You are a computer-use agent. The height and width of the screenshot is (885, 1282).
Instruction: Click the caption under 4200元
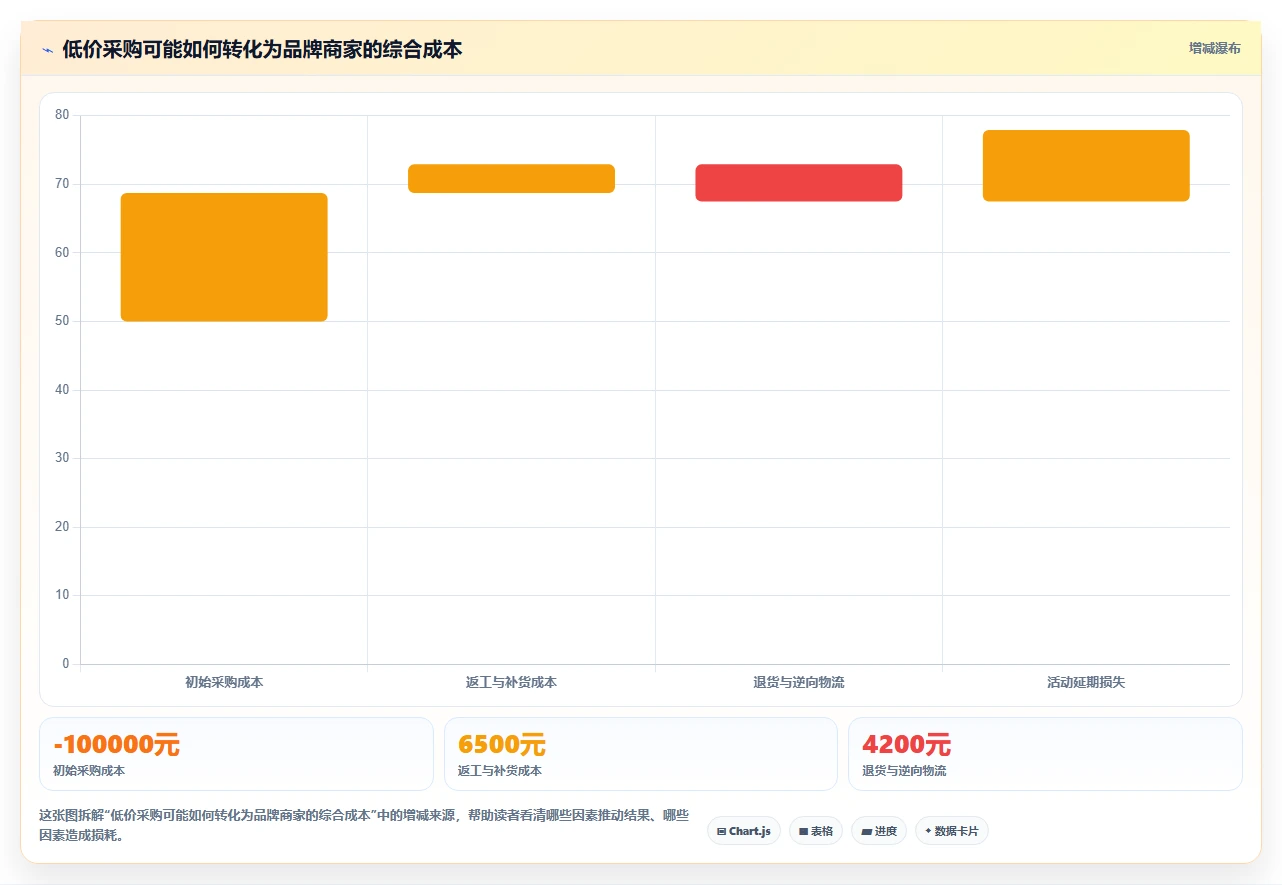coord(904,771)
